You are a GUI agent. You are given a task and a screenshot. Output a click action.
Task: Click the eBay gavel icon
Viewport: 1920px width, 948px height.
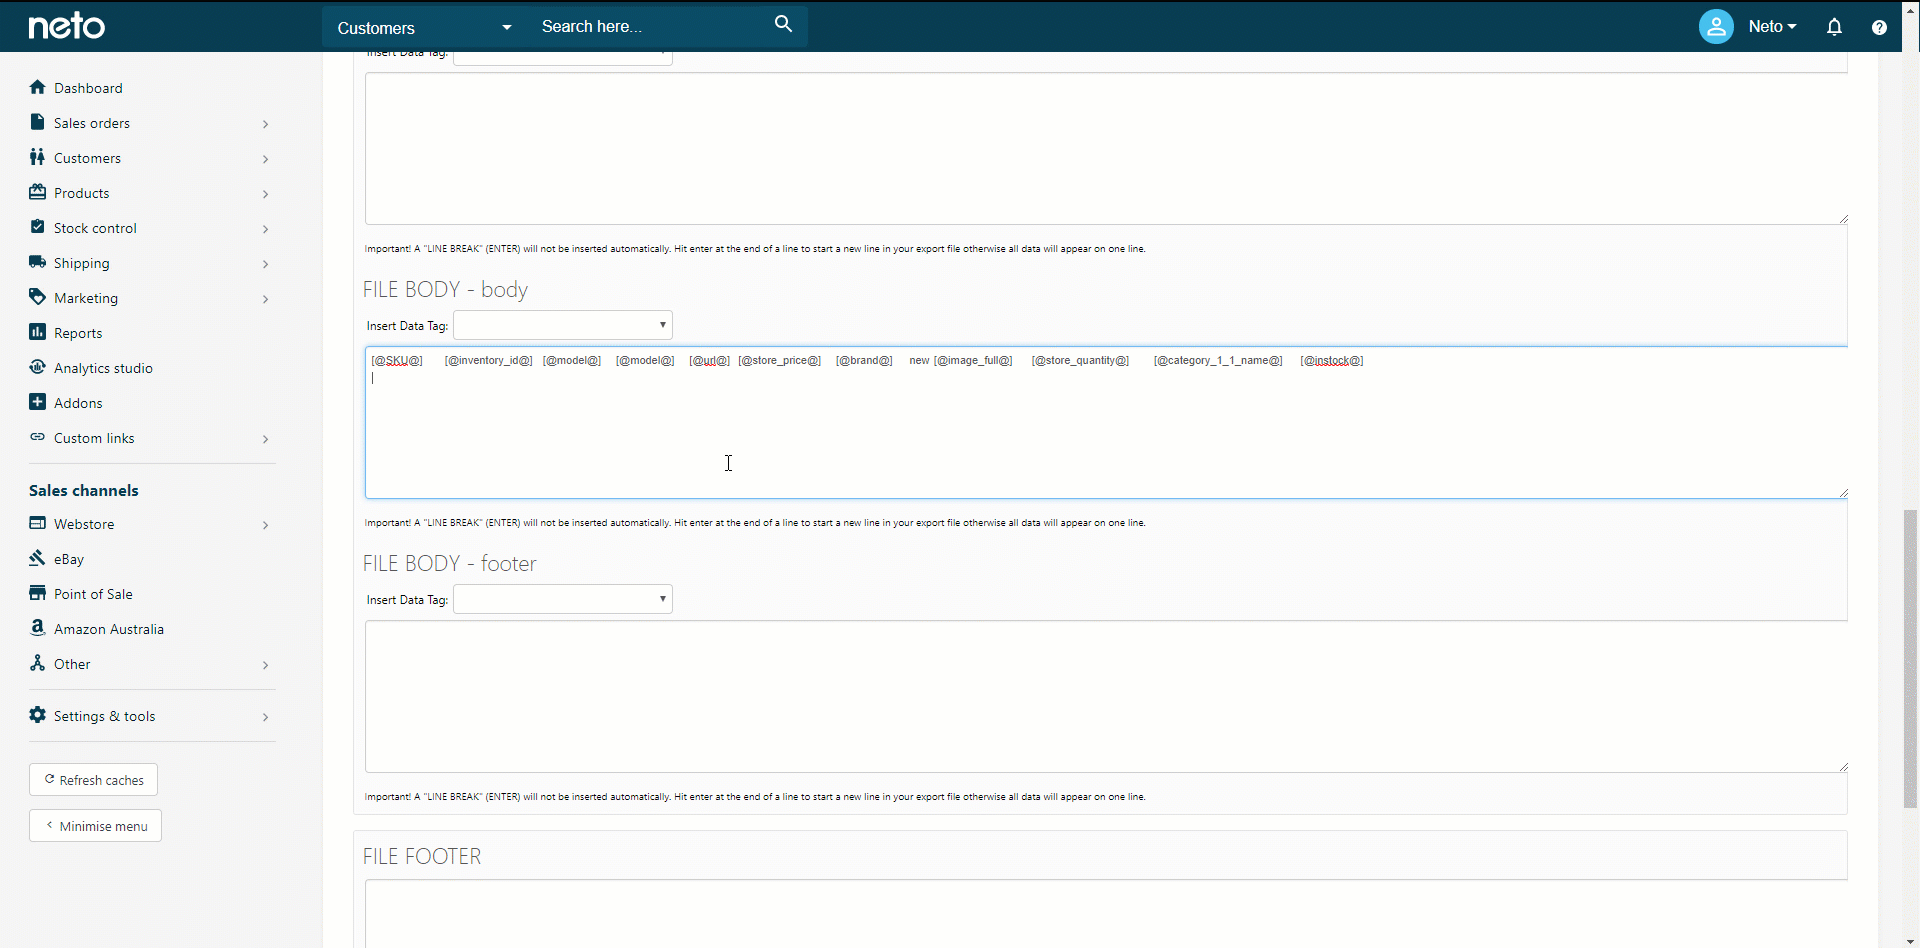37,558
